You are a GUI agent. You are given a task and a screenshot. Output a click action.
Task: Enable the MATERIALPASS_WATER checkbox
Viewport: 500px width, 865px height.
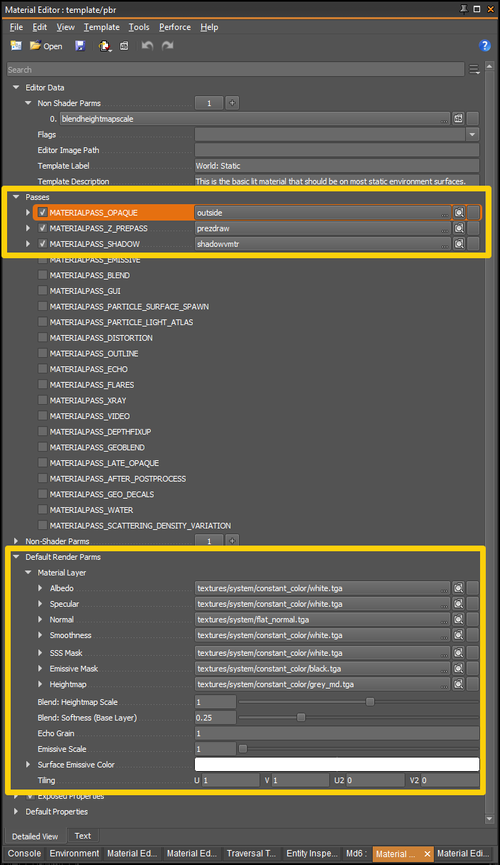(42, 510)
